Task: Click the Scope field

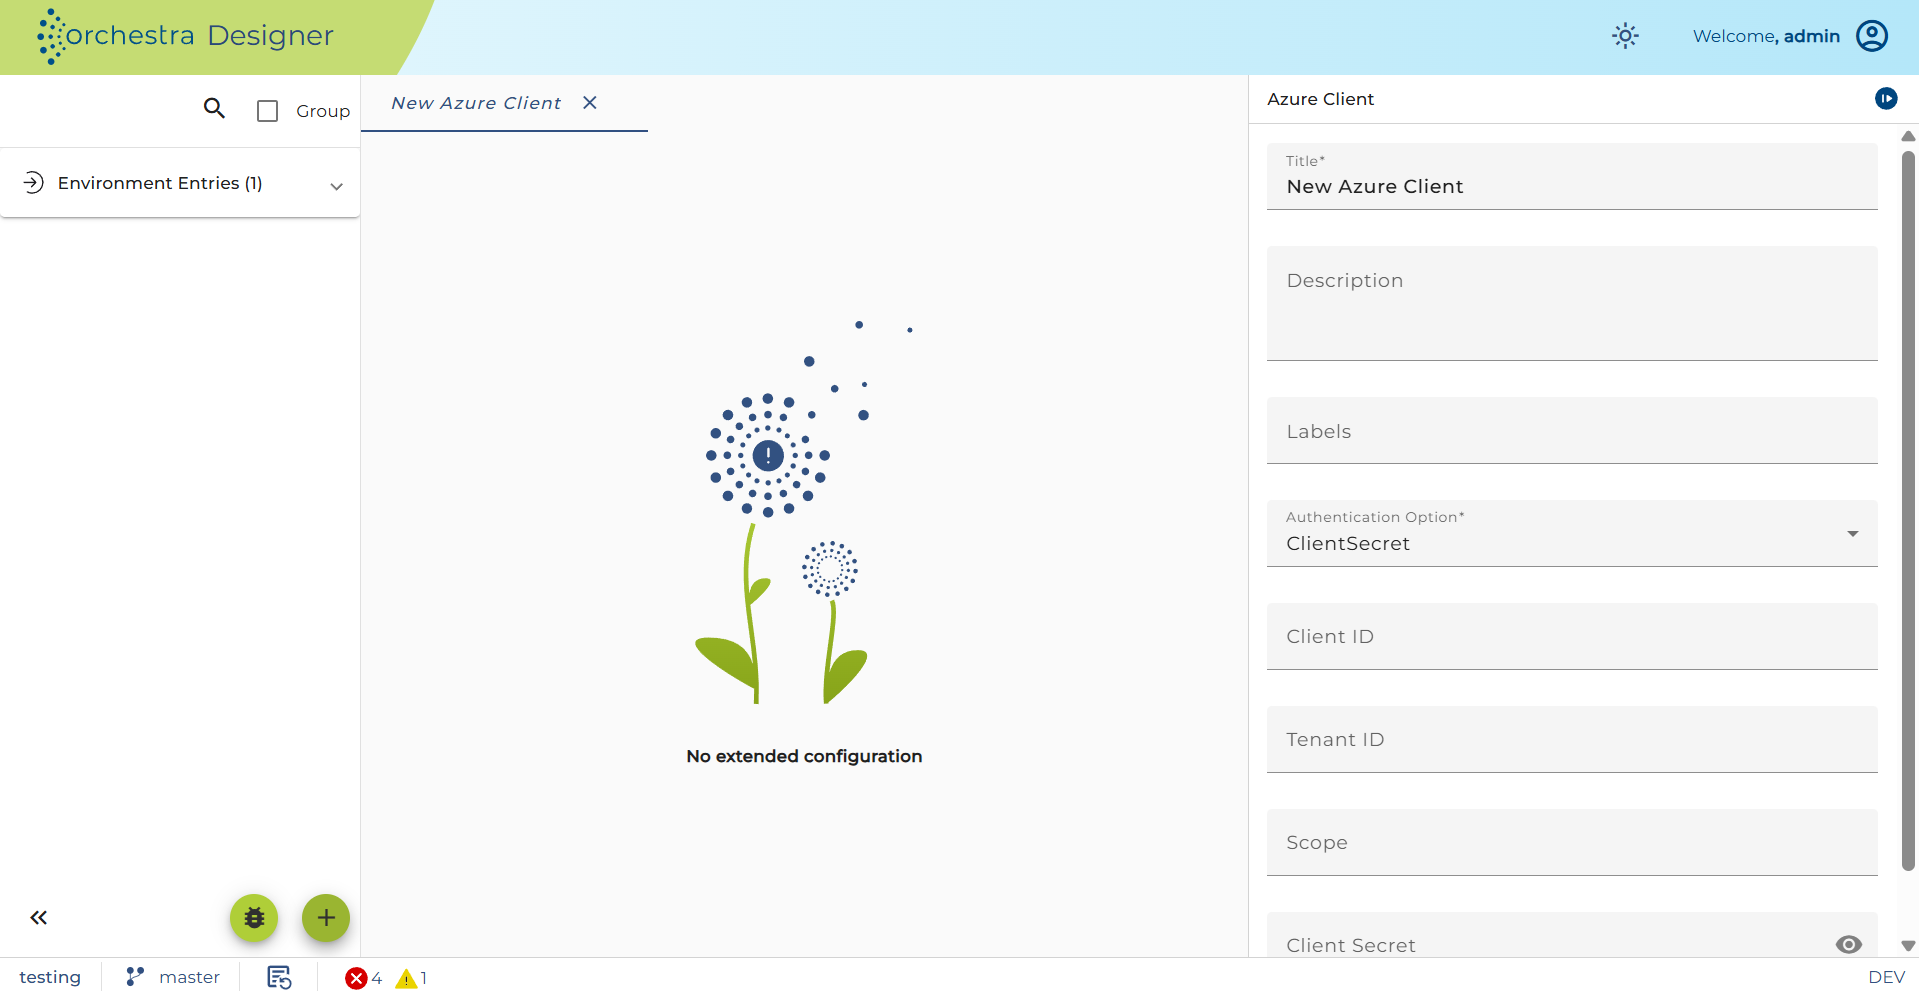Action: pos(1572,842)
